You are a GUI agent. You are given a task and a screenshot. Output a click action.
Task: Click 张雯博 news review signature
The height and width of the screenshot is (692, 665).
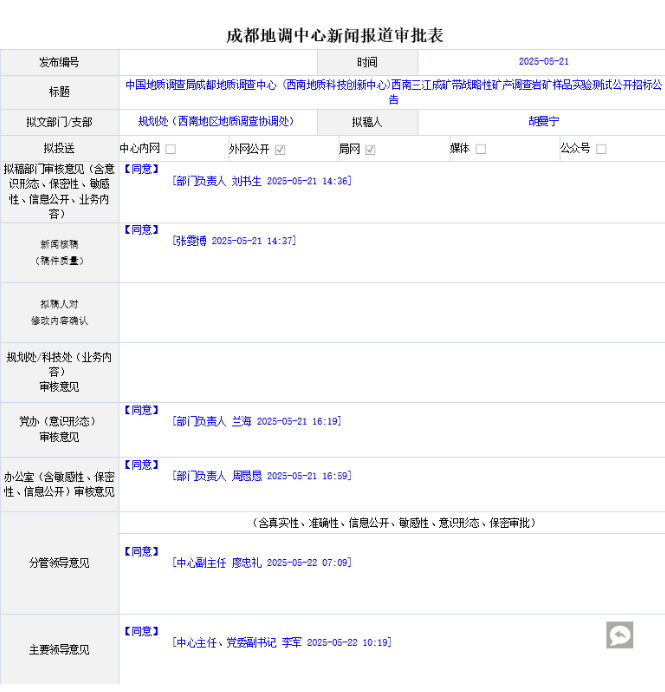[234, 241]
